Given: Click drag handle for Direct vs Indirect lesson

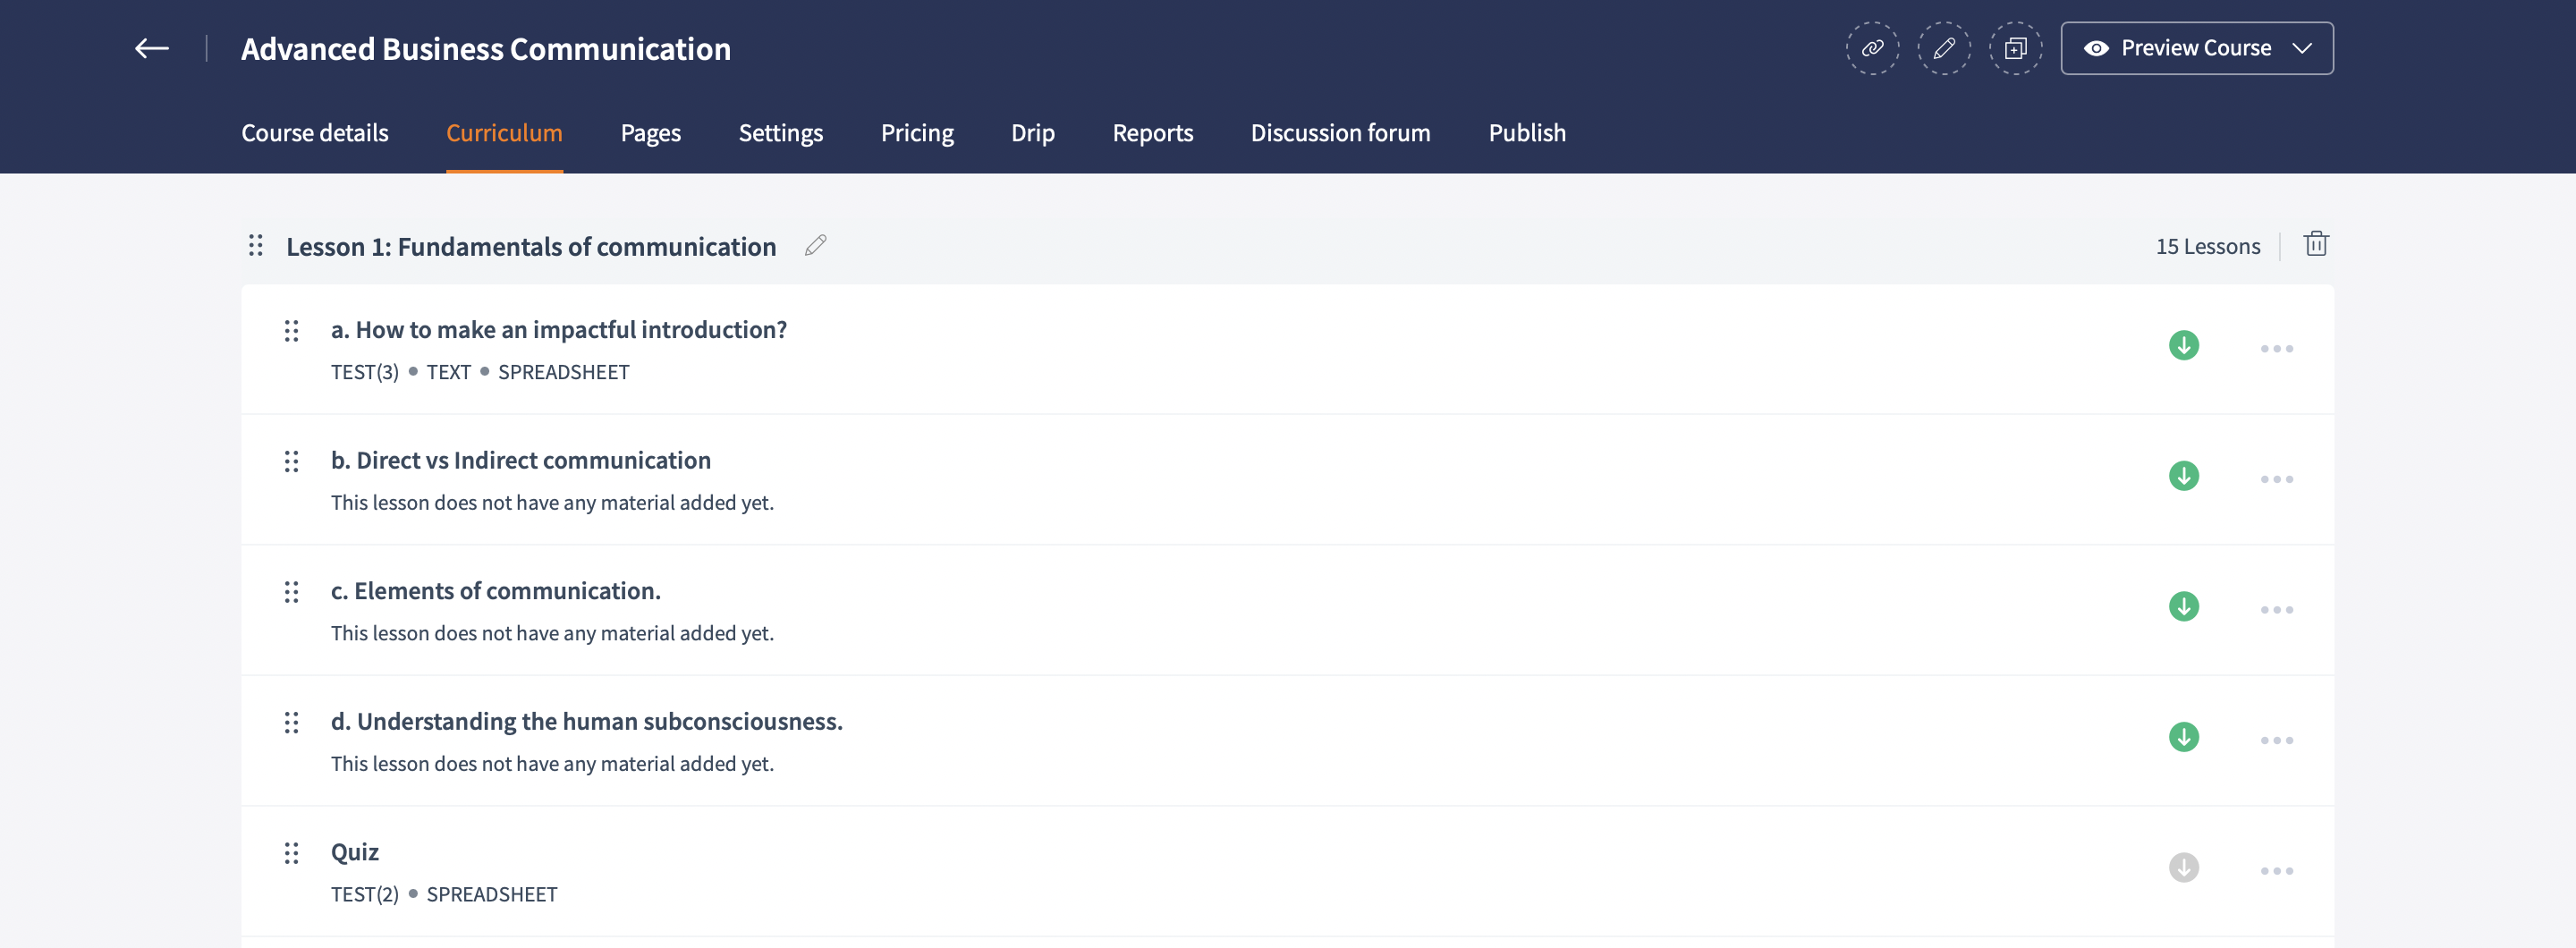Looking at the screenshot, I should click(291, 462).
